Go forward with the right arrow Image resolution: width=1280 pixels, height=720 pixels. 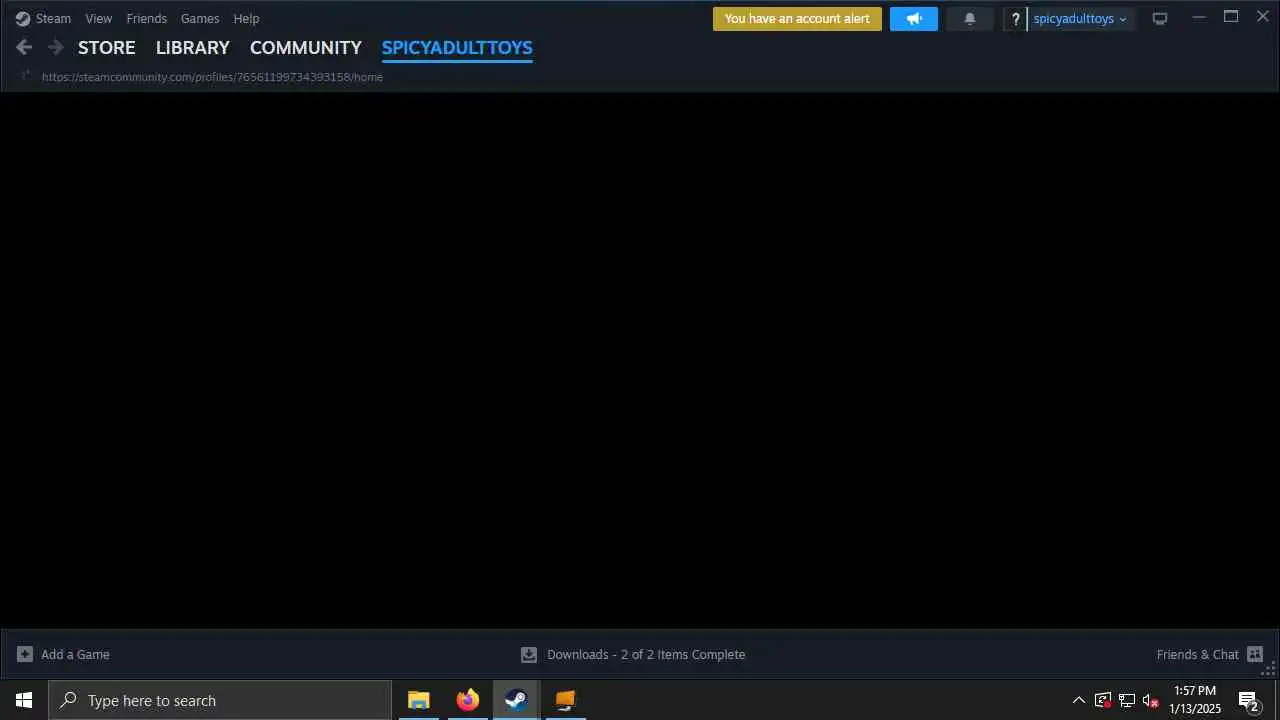[x=56, y=47]
